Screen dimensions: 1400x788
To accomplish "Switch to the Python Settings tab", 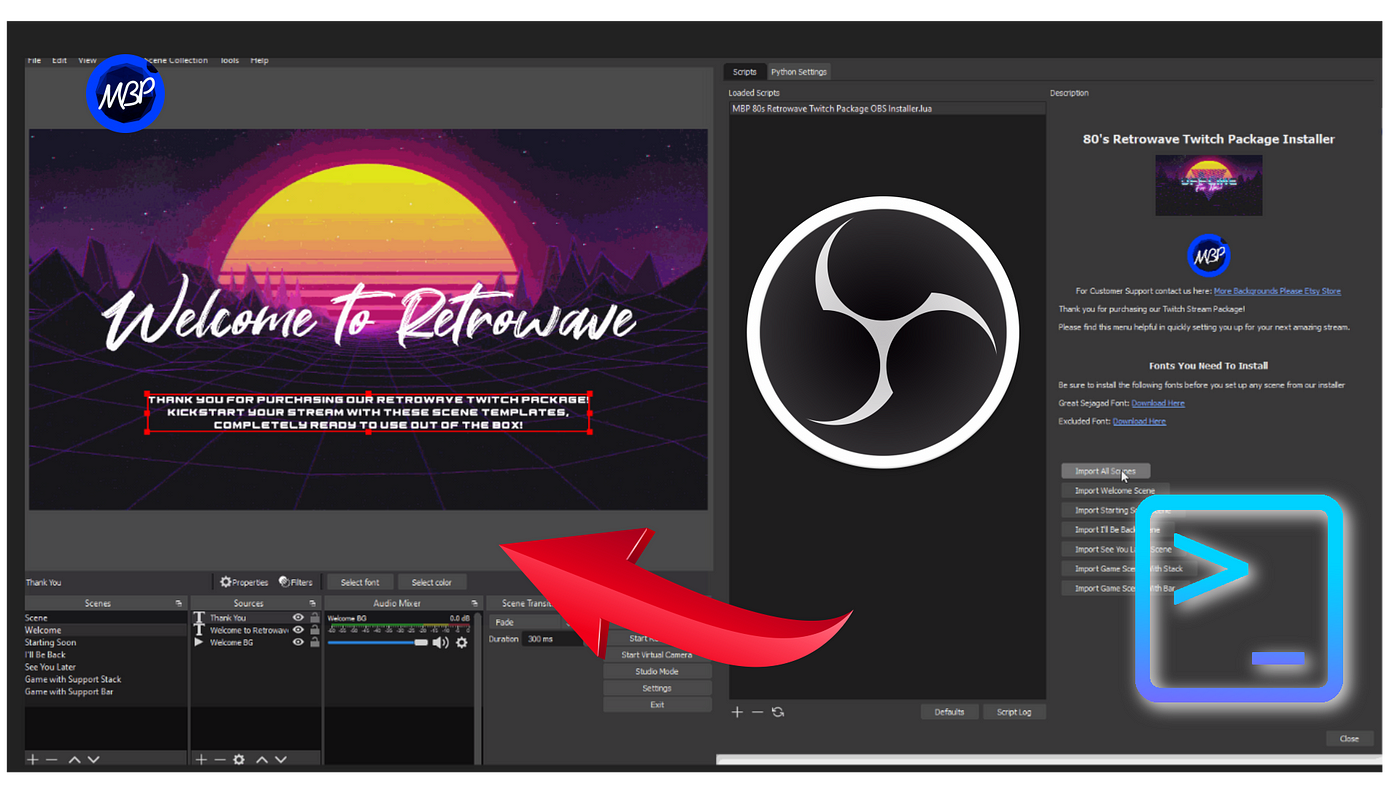I will (x=799, y=72).
